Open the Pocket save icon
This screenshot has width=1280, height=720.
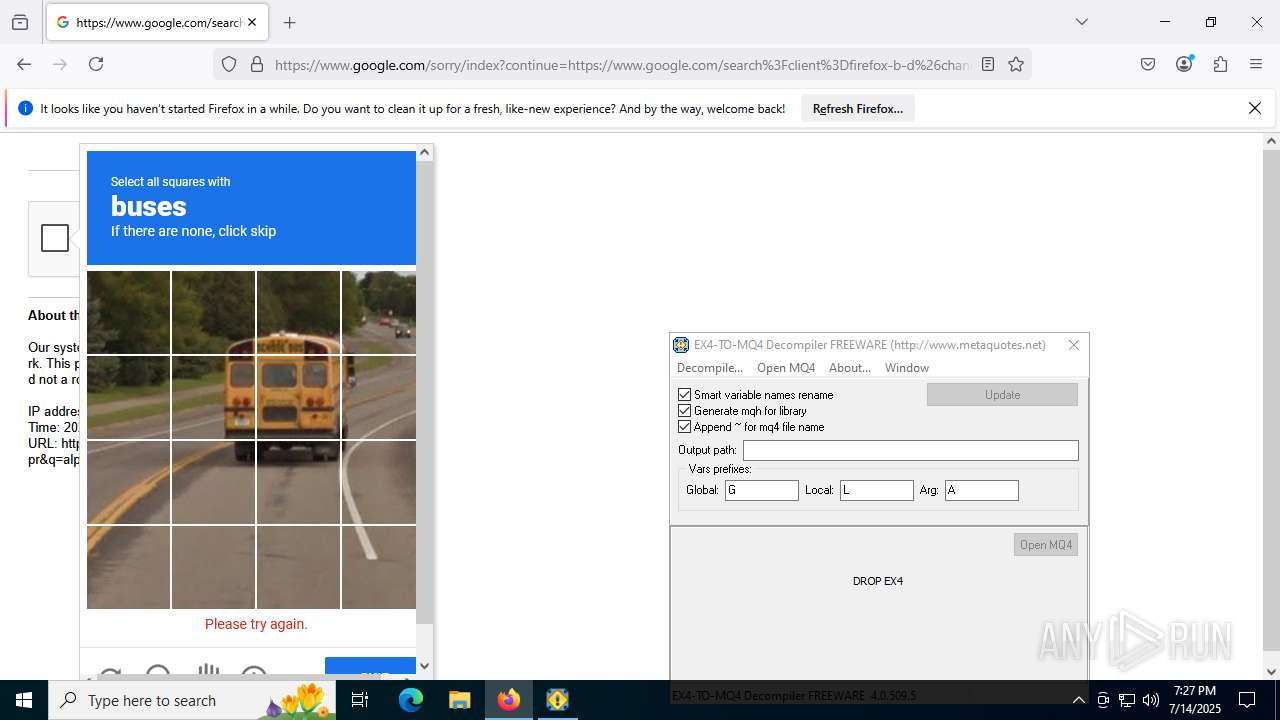(x=1148, y=64)
